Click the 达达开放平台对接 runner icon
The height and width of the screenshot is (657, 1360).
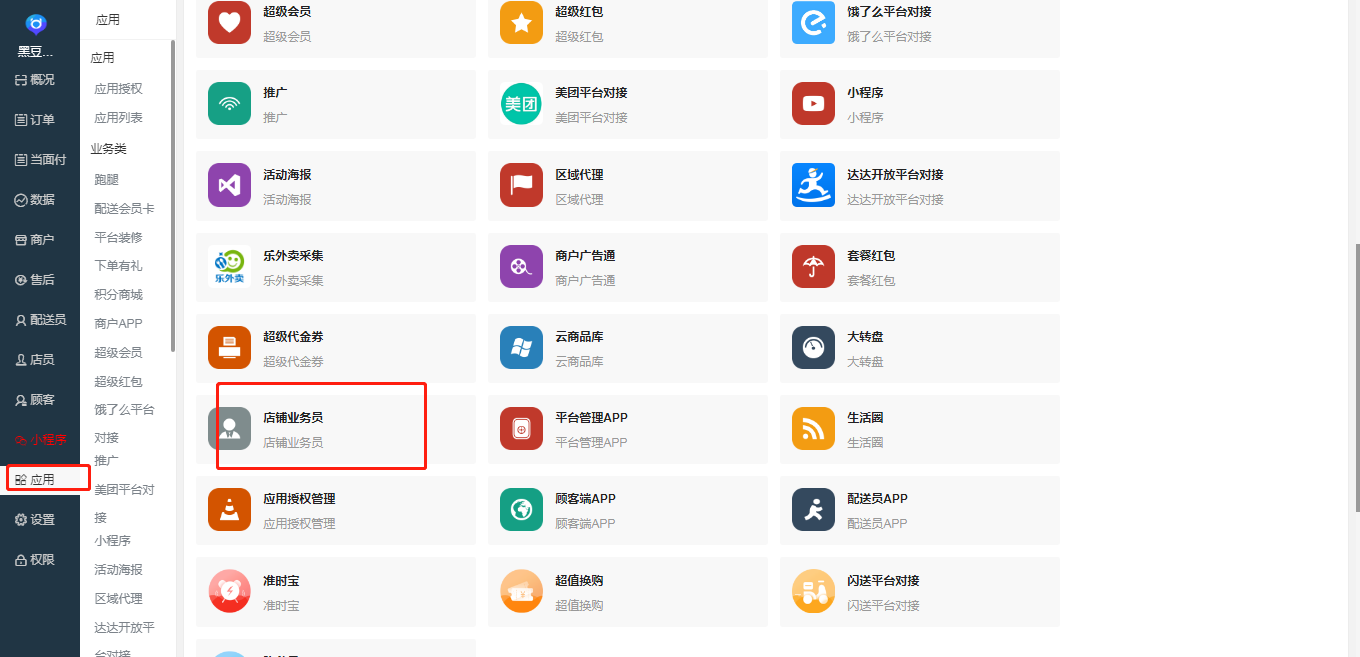813,186
